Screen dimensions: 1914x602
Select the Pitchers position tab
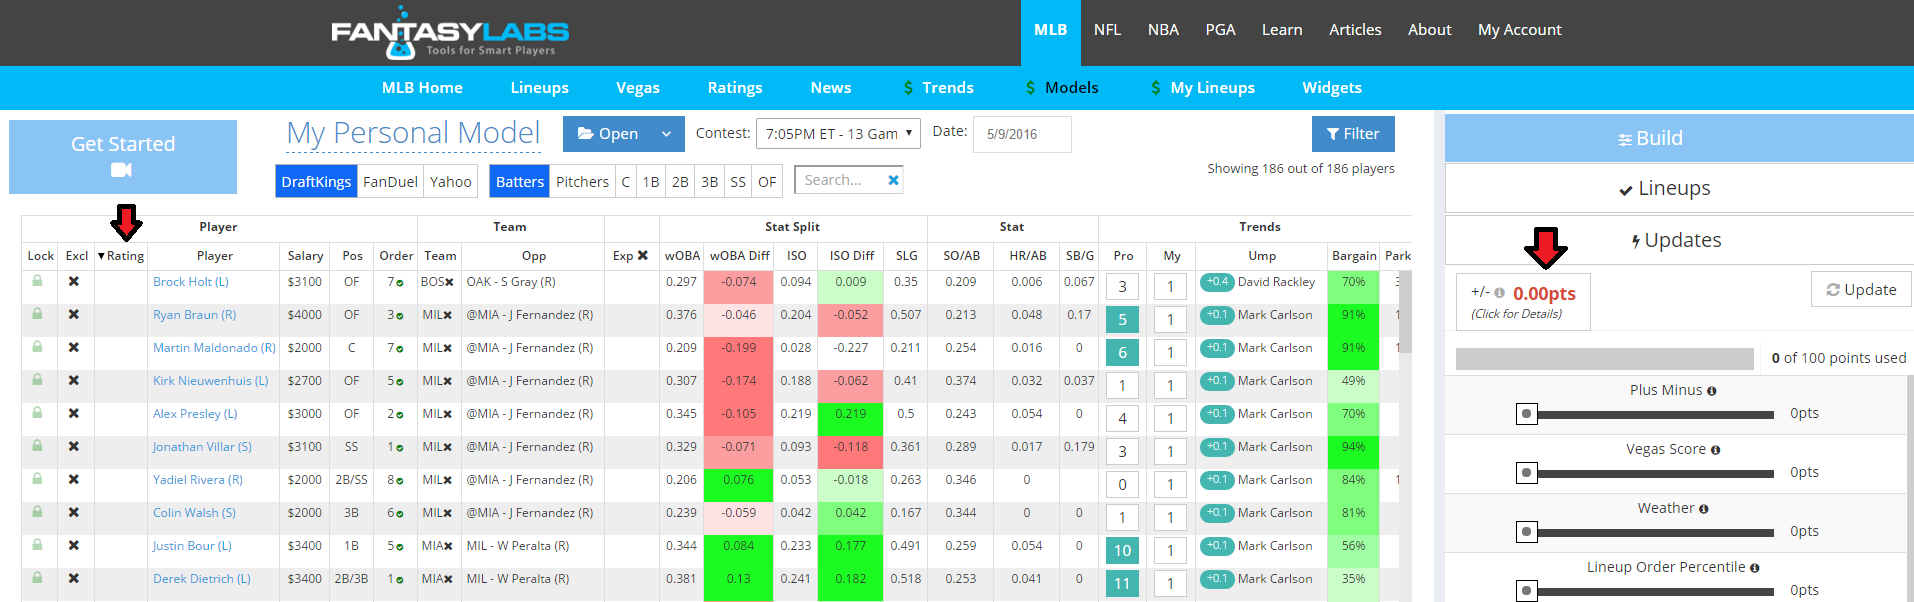(x=582, y=181)
